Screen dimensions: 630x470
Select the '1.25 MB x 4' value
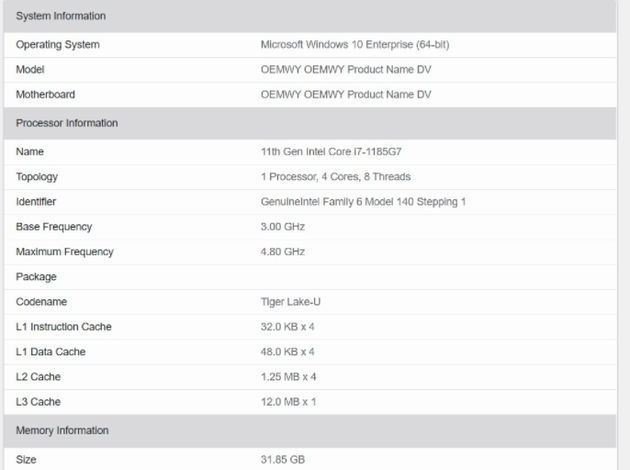(288, 377)
